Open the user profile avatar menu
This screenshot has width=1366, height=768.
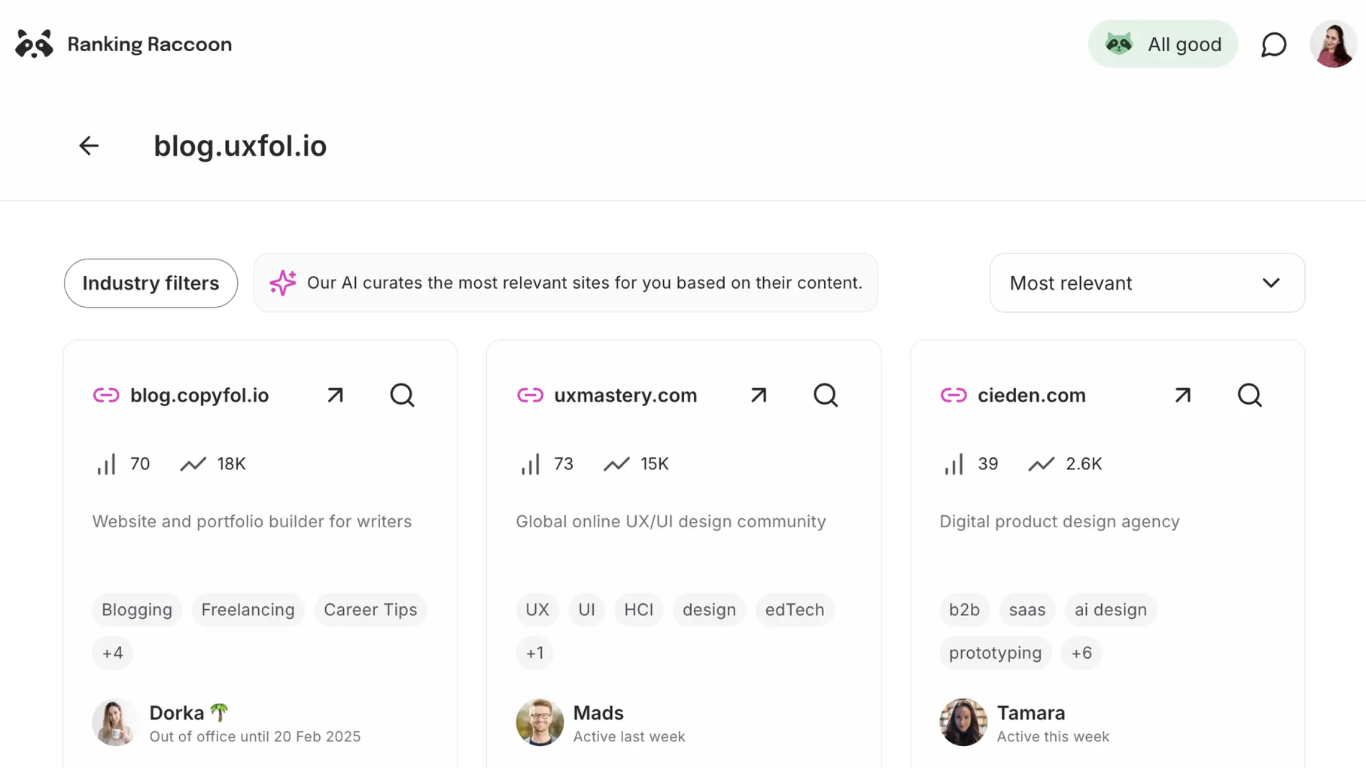click(x=1333, y=45)
